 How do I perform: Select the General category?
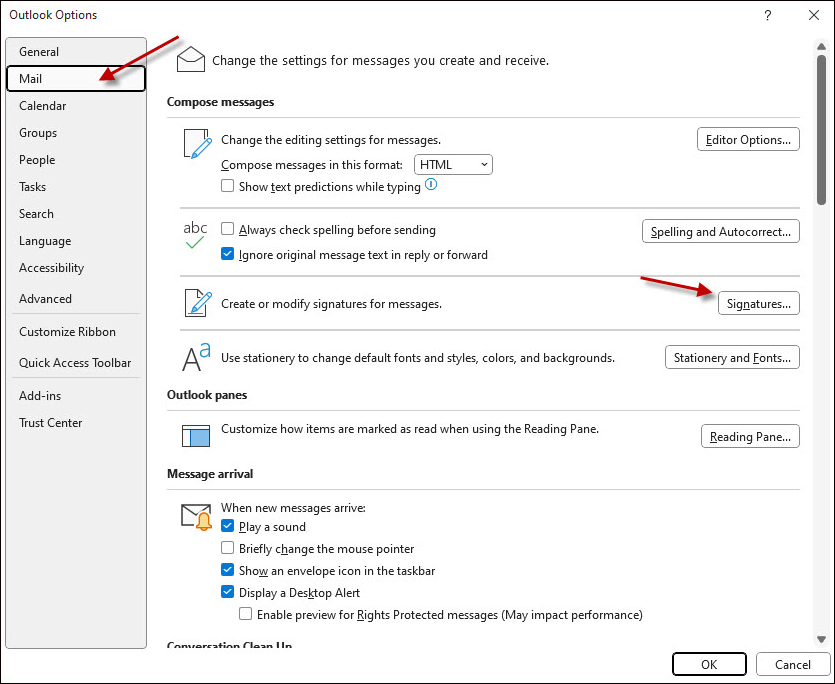[76, 52]
